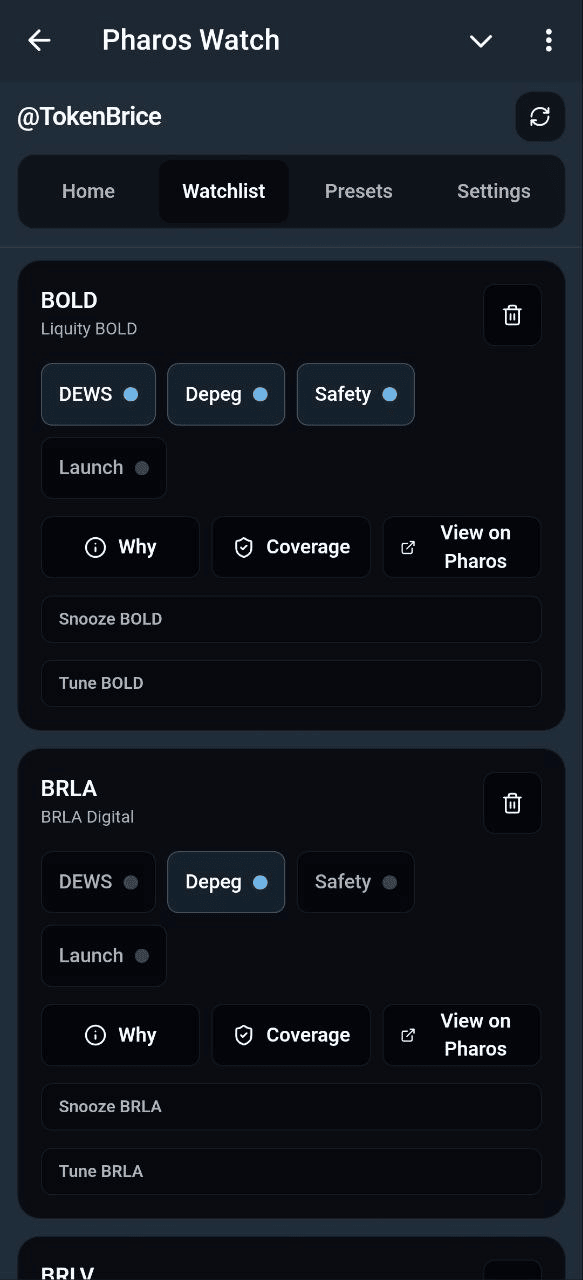Enable Safety alerts for BRLA

click(355, 882)
